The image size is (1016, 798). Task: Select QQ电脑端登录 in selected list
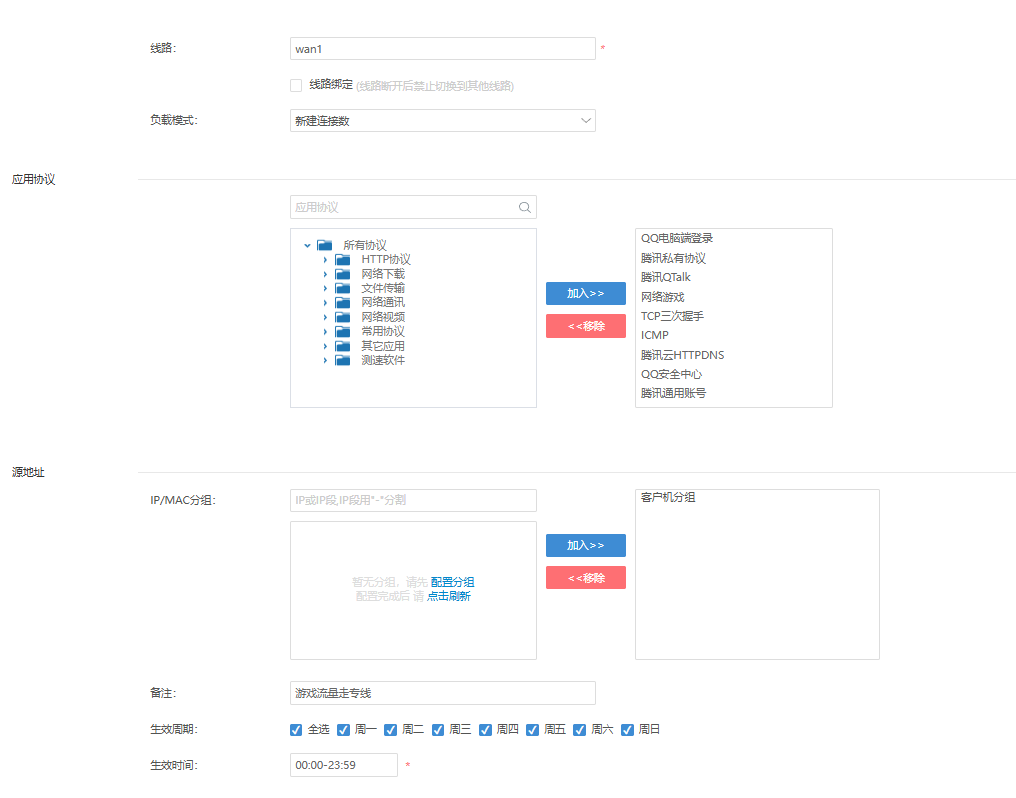pyautogui.click(x=676, y=238)
